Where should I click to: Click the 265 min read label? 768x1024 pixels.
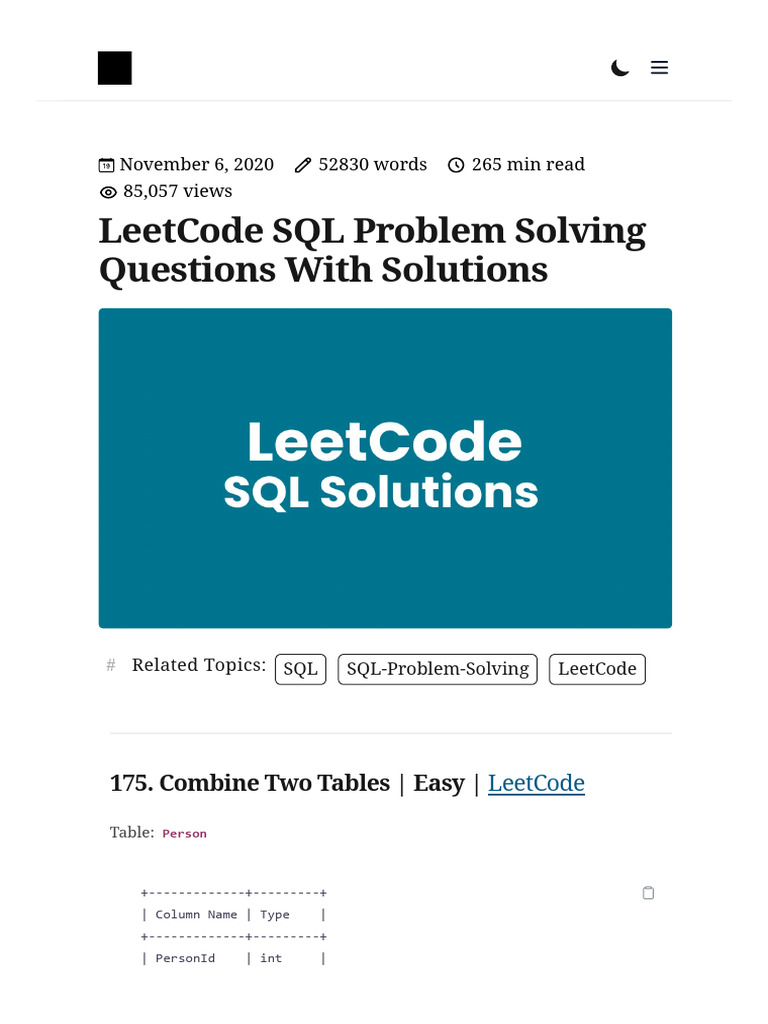coord(528,165)
